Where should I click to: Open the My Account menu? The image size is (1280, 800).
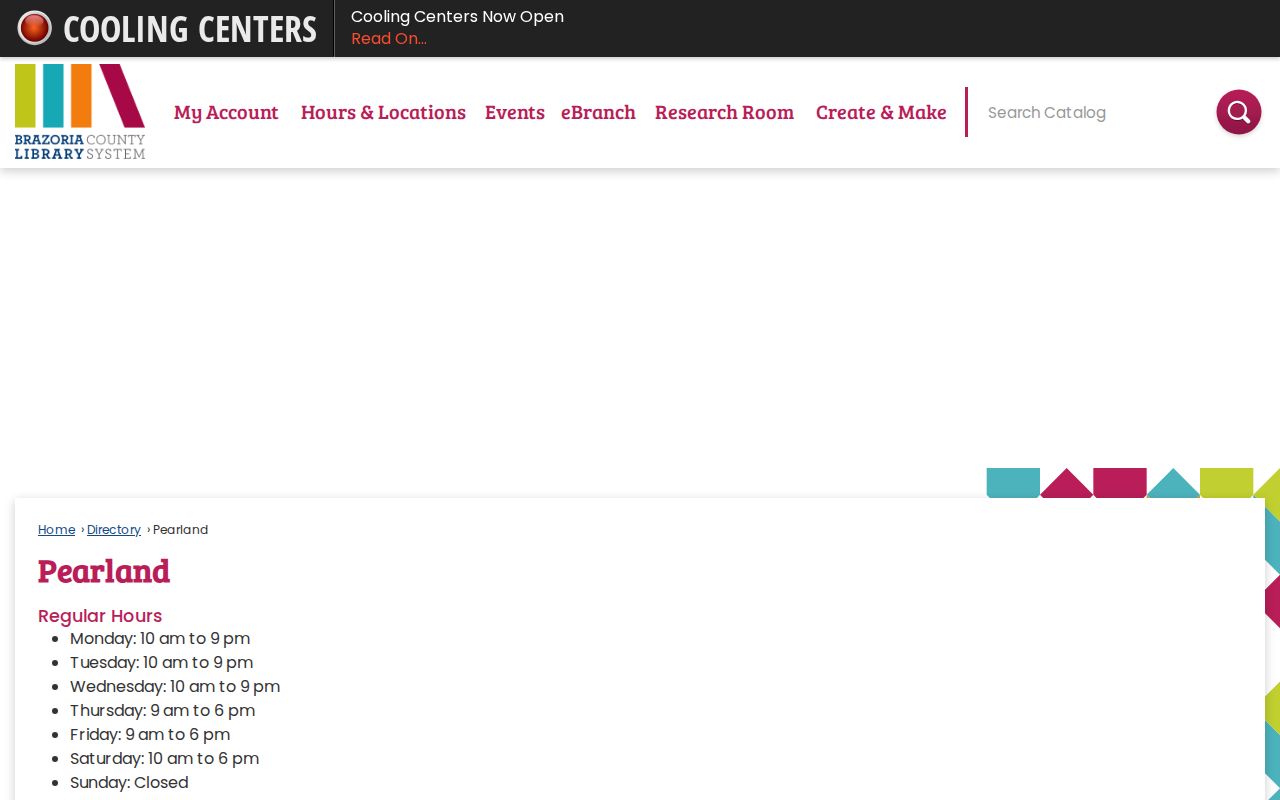(226, 112)
